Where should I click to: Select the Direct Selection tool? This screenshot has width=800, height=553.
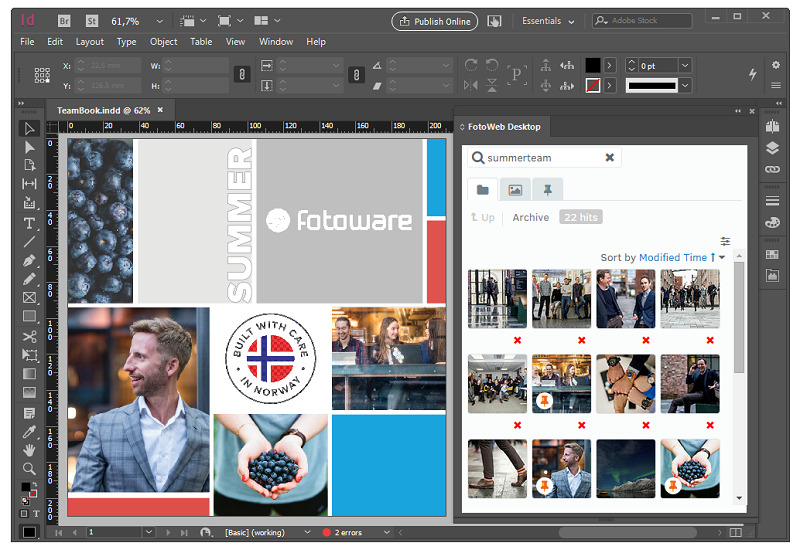click(30, 147)
